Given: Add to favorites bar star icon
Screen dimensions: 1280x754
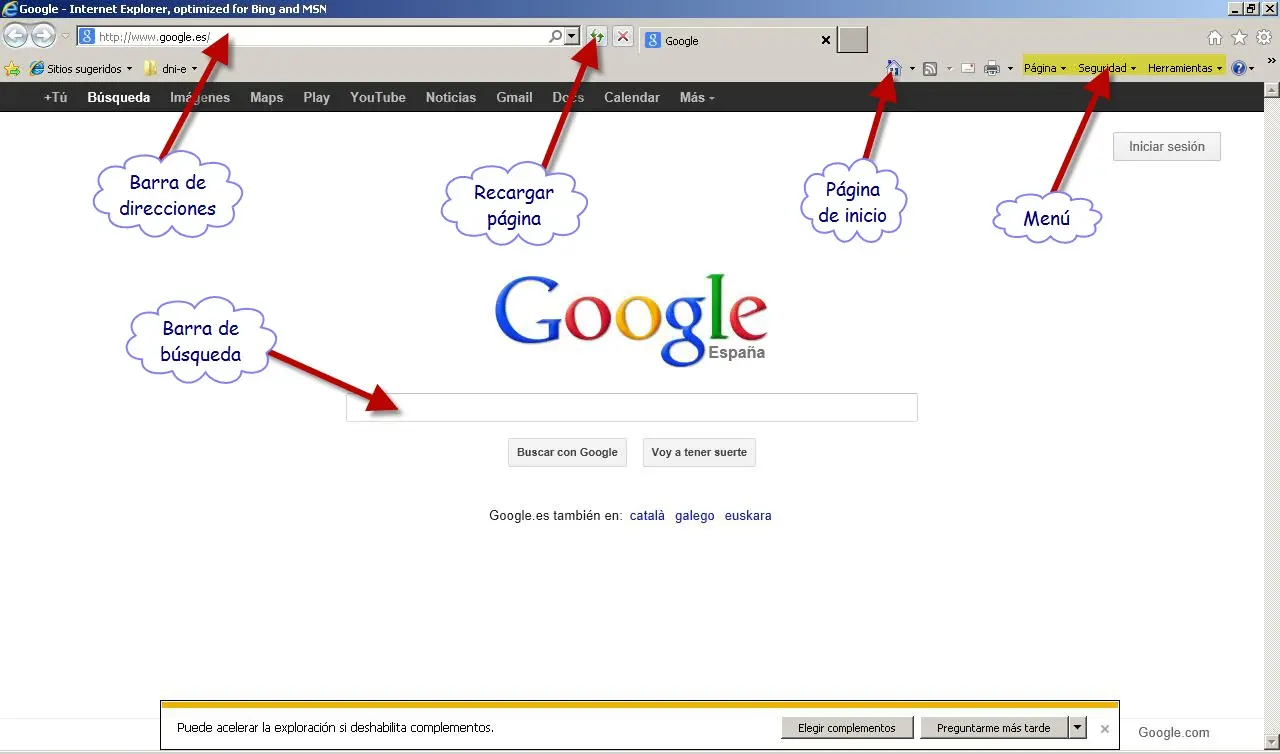Looking at the screenshot, I should [x=12, y=68].
